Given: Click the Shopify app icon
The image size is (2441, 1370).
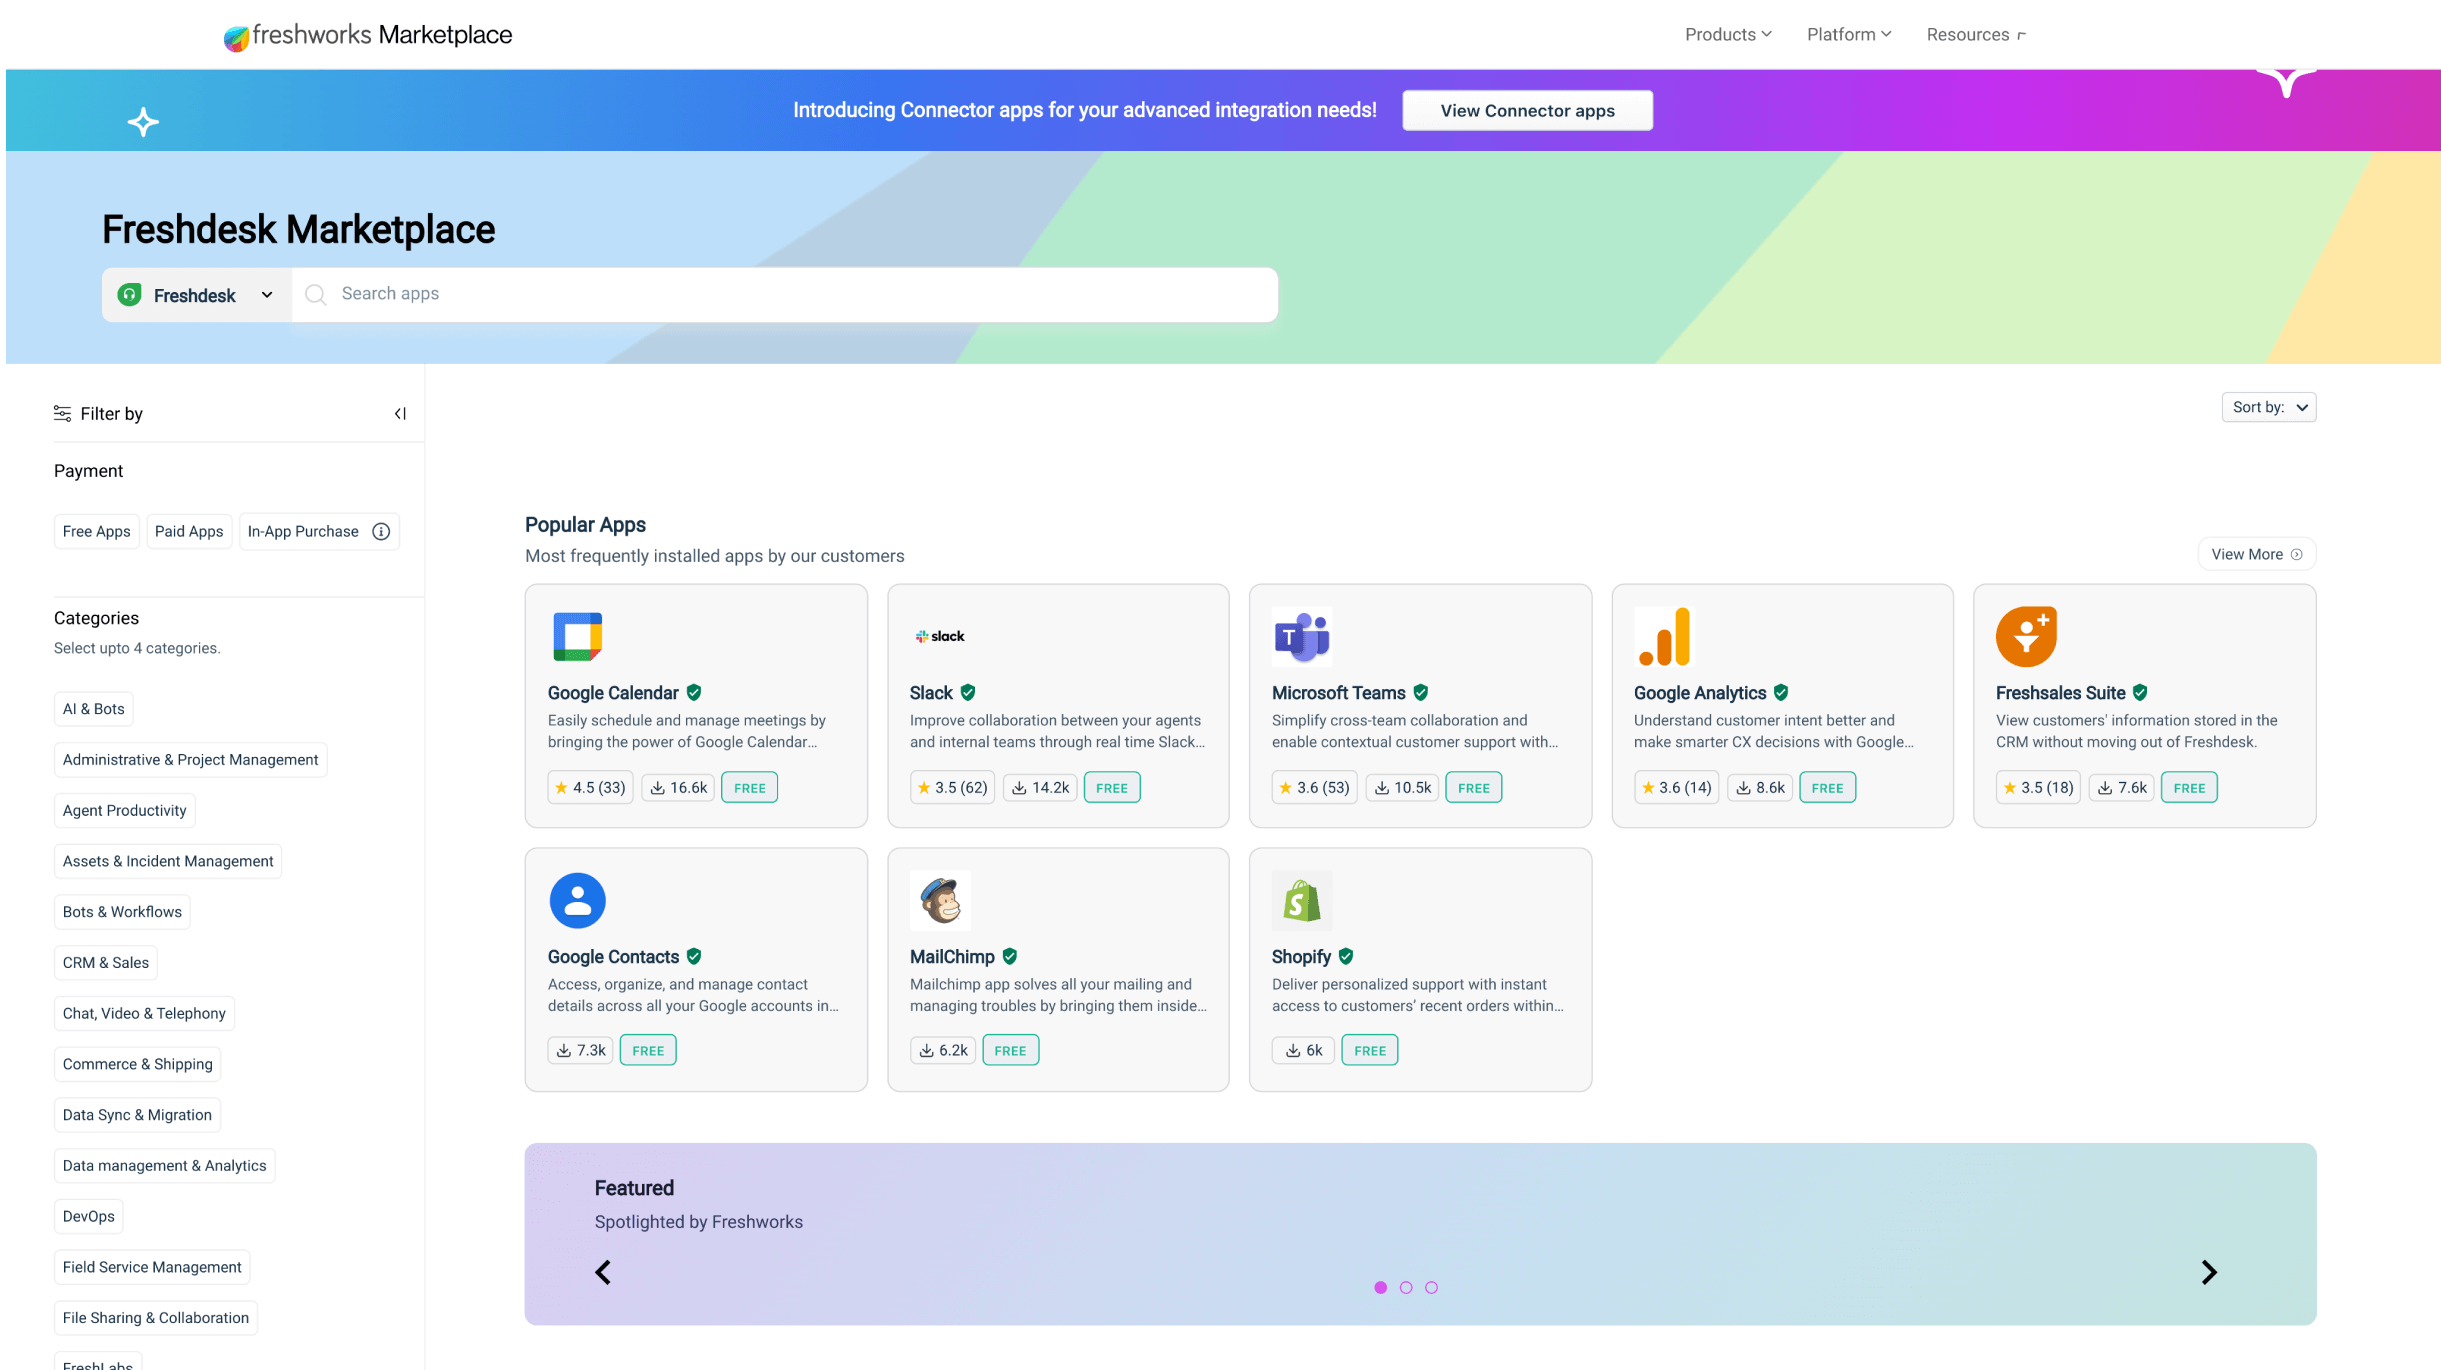Looking at the screenshot, I should pyautogui.click(x=1301, y=899).
